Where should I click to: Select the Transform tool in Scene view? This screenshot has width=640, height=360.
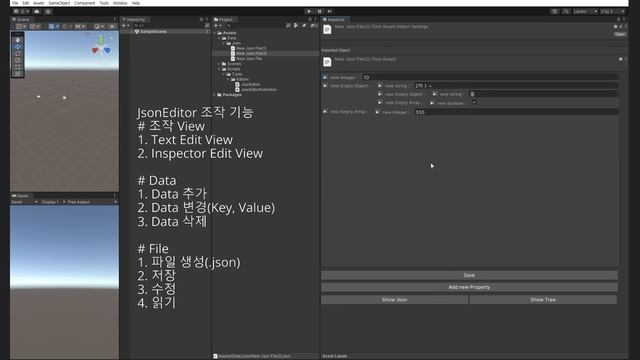[18, 74]
